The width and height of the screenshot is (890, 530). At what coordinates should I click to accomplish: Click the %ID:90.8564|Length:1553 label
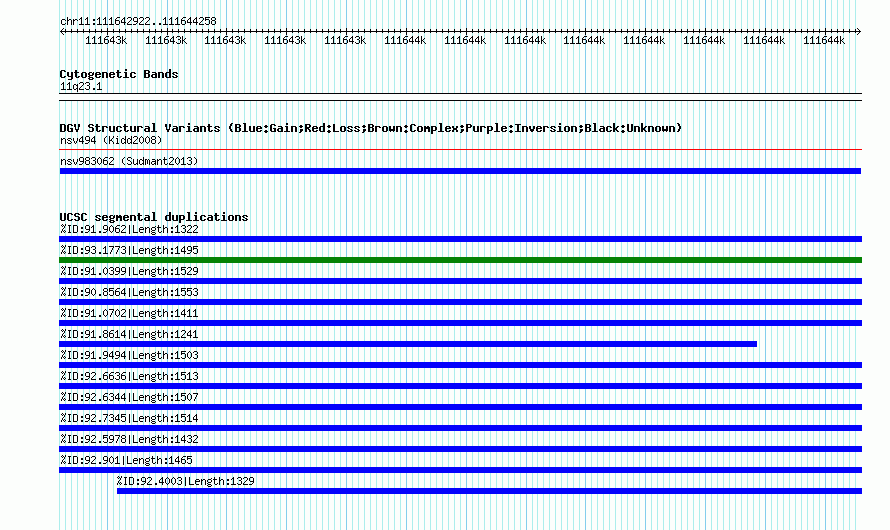[x=129, y=292]
